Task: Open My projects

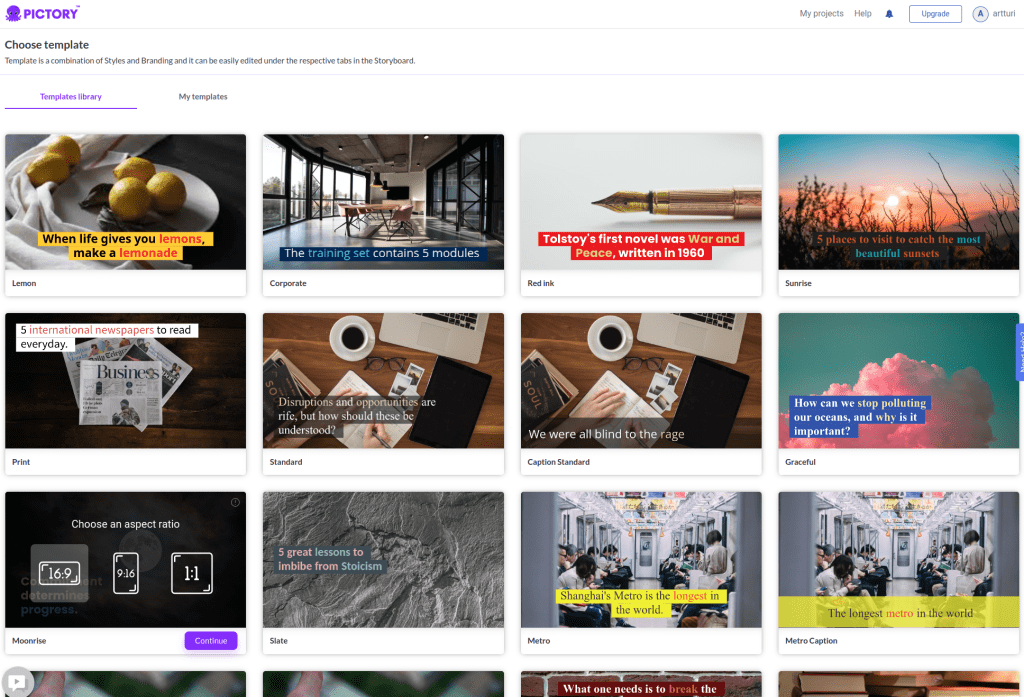Action: point(821,14)
